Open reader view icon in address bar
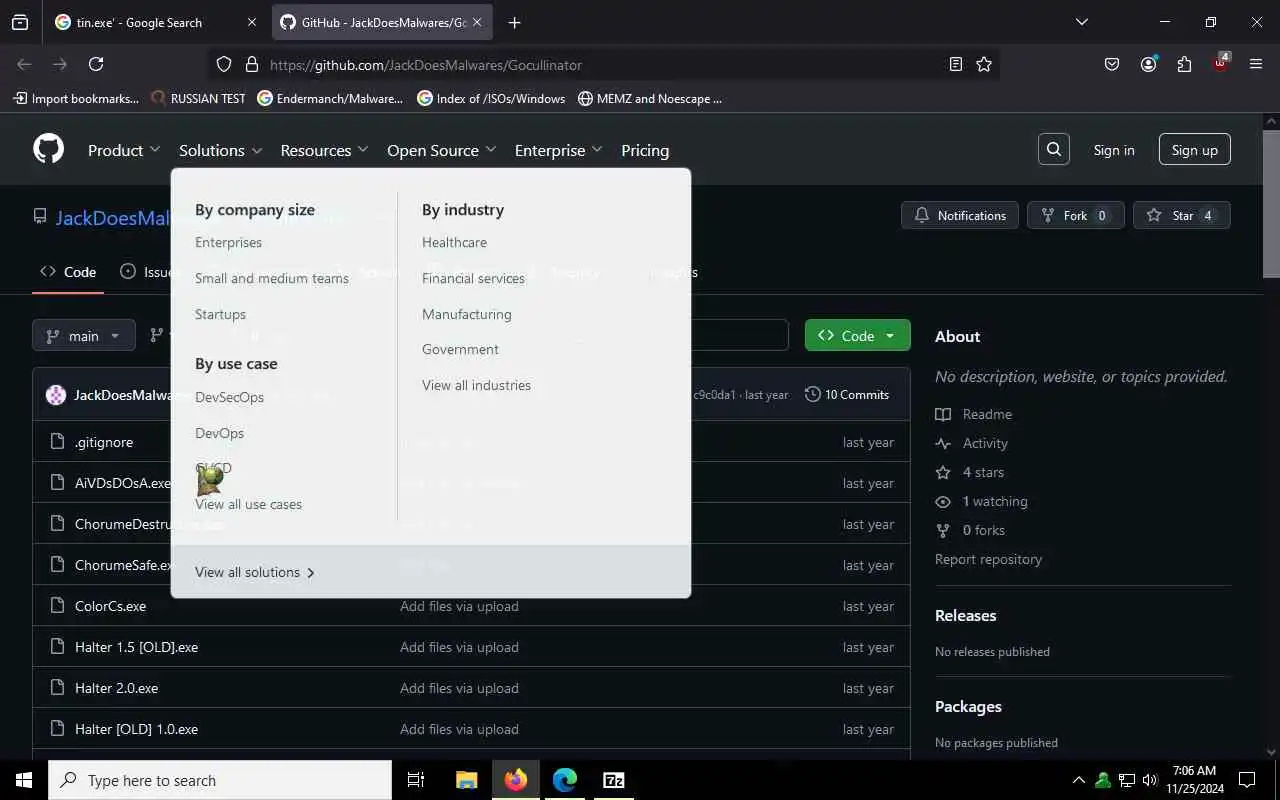This screenshot has height=800, width=1280. tap(956, 64)
